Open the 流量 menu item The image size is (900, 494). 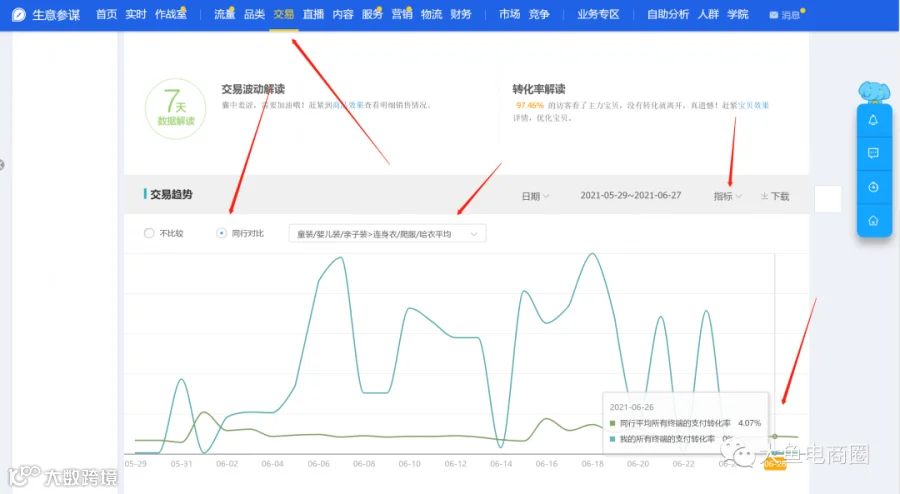point(224,14)
